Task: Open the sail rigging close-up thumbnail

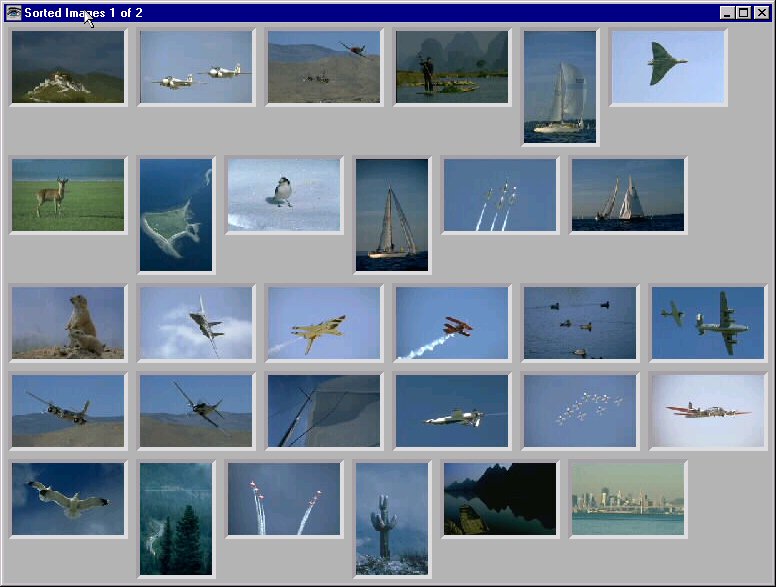Action: pos(324,411)
